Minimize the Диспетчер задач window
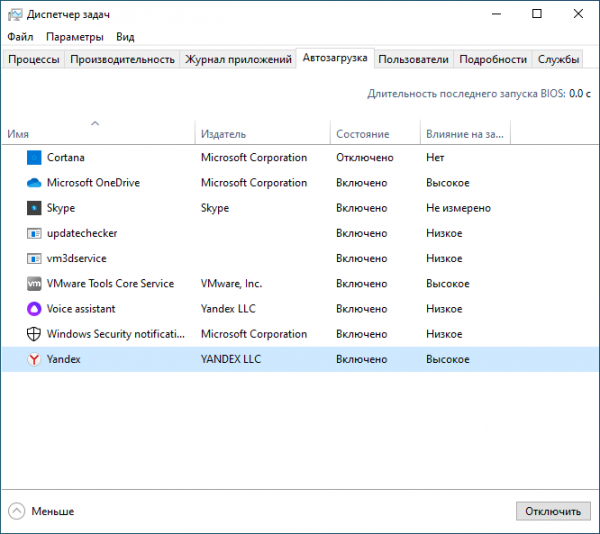Screen dimensions: 600x534 coord(496,14)
